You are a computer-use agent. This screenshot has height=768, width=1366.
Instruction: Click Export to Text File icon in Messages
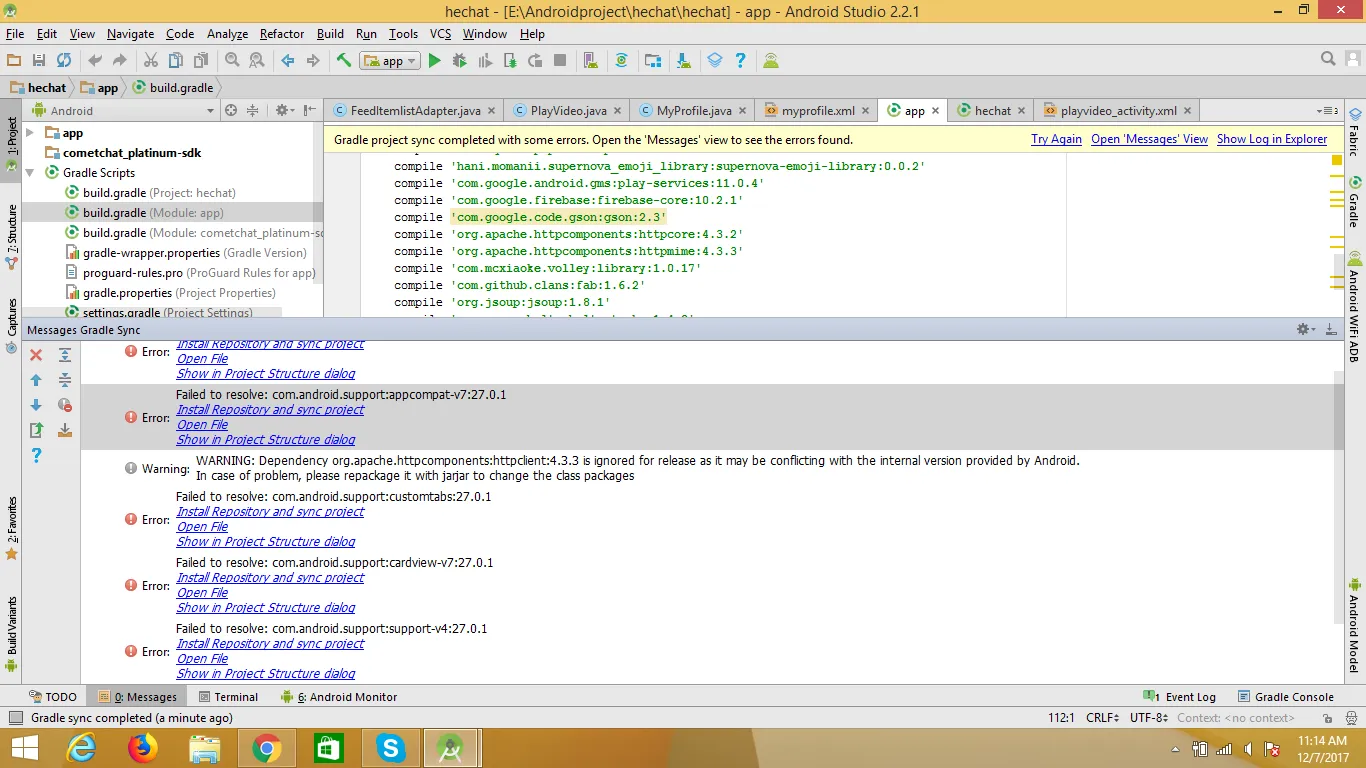[x=36, y=430]
